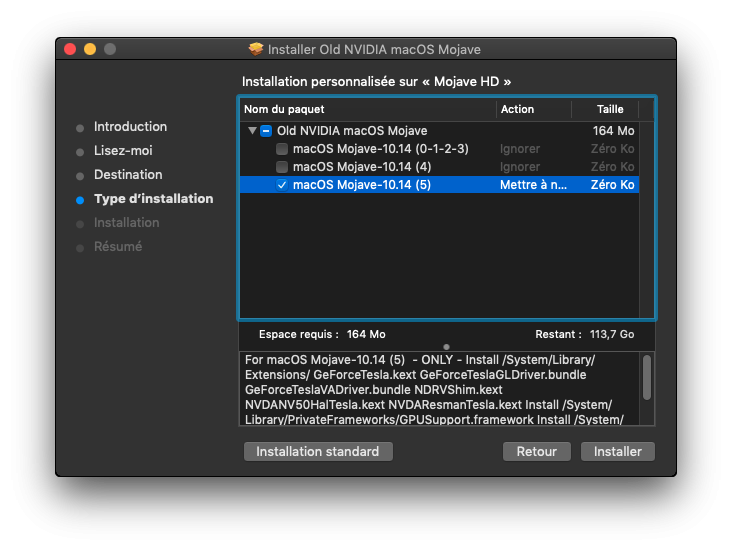Click 'Ignorer' in the (0-1-2-3) row

pyautogui.click(x=520, y=149)
